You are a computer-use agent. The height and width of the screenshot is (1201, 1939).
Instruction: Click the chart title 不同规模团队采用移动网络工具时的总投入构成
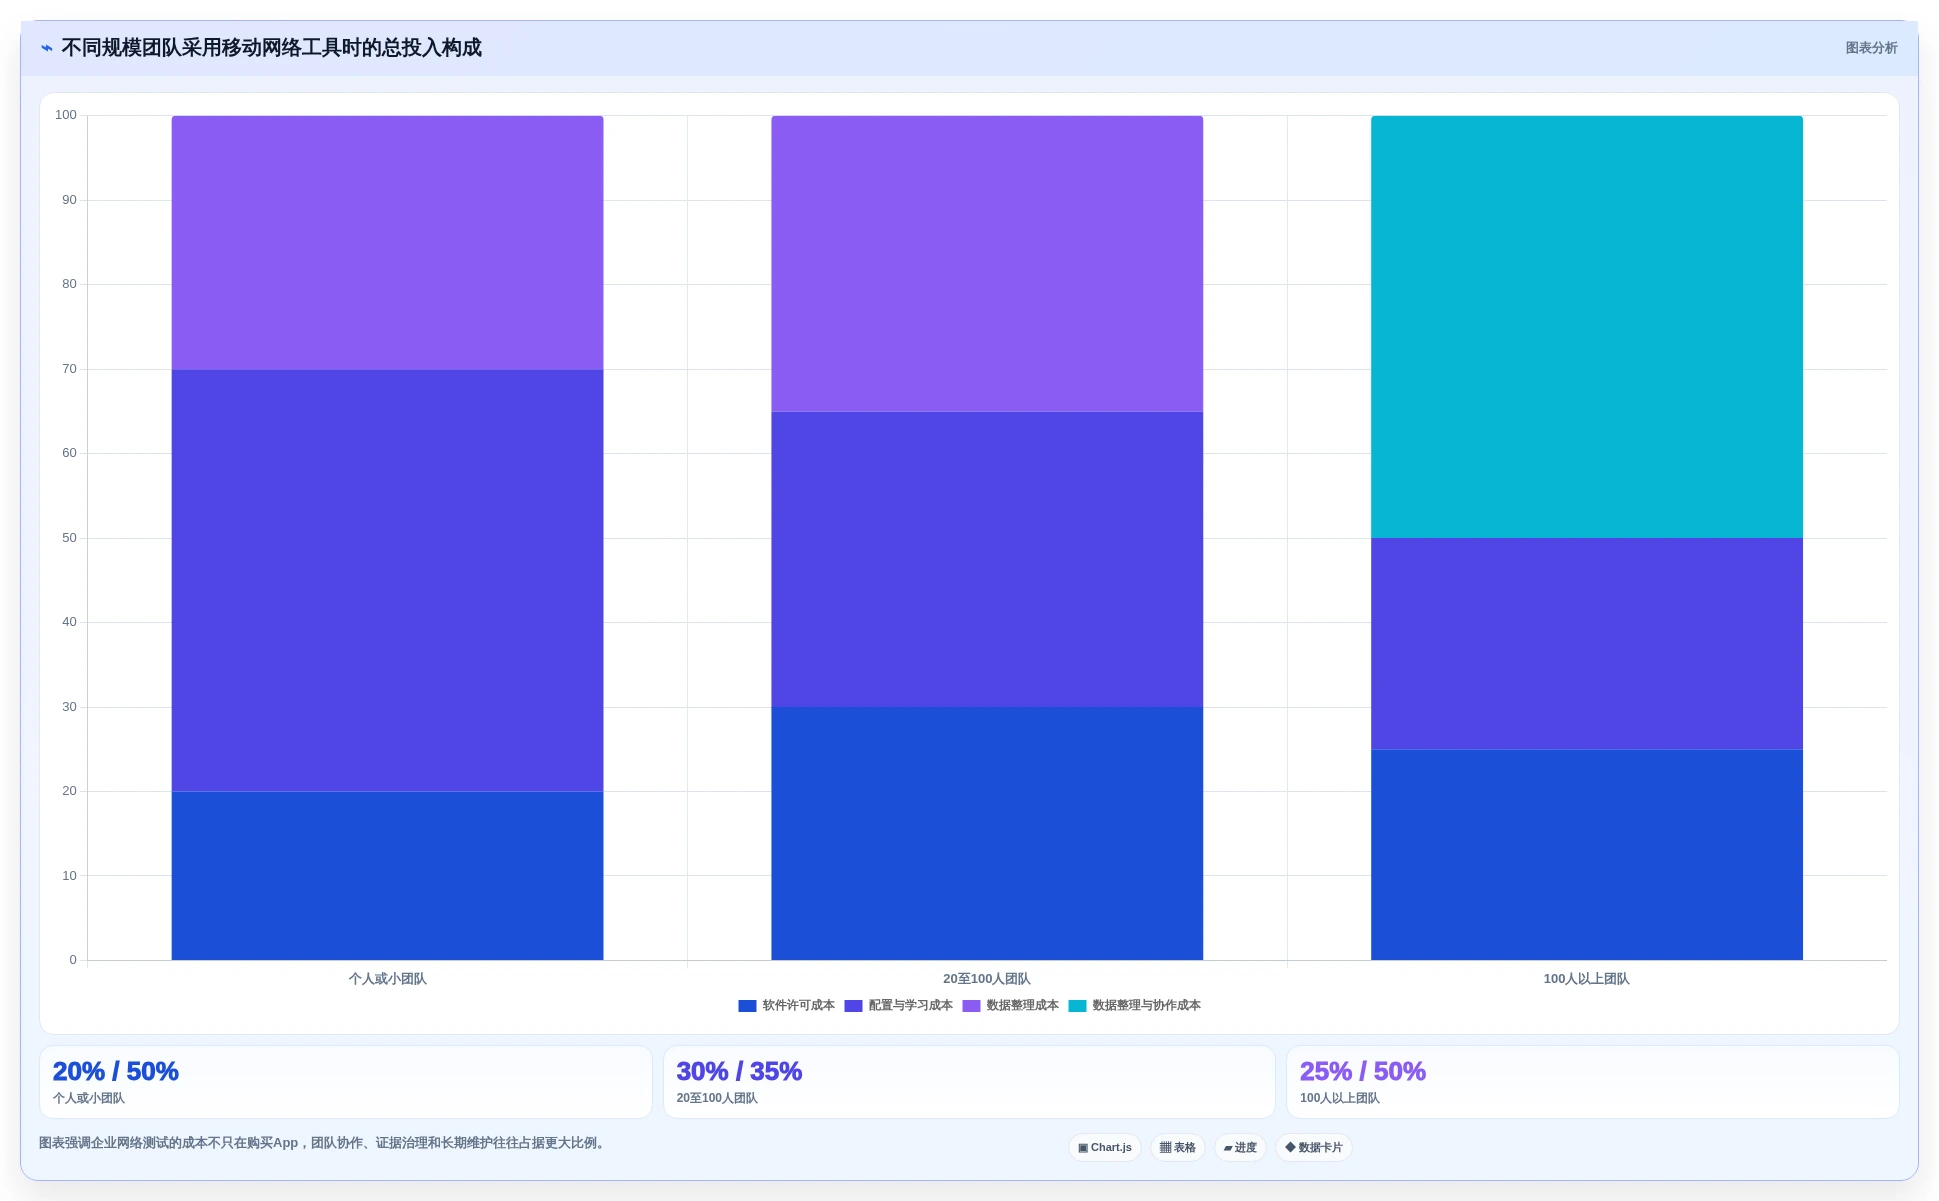click(271, 48)
